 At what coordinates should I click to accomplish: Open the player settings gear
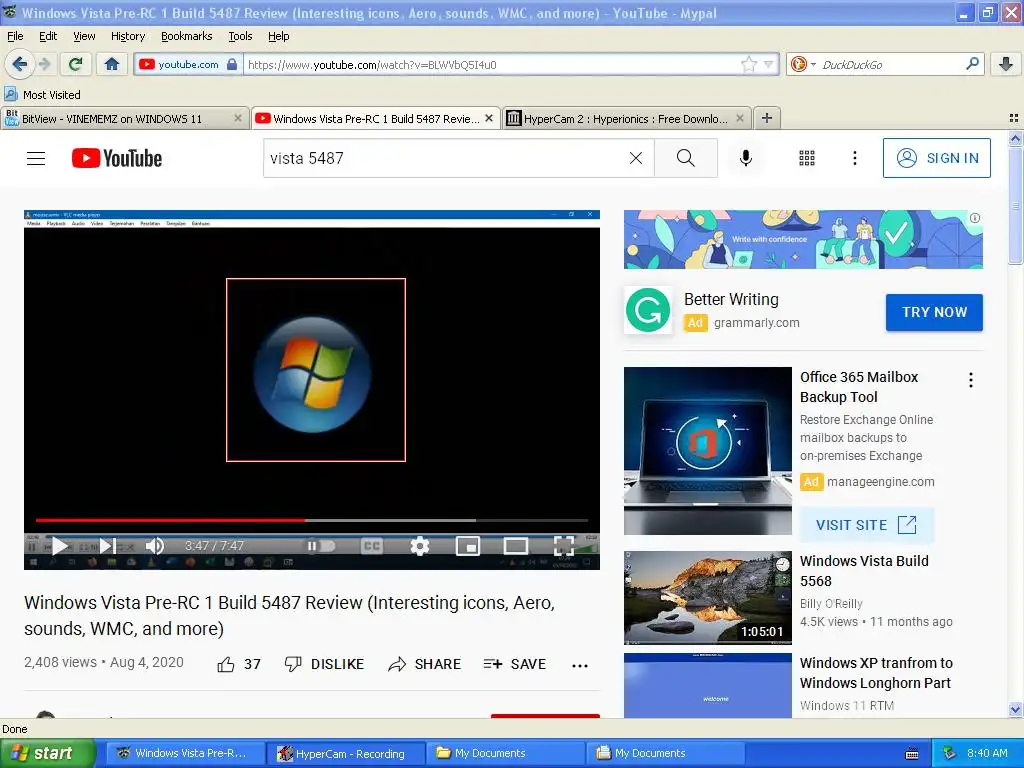pos(419,546)
